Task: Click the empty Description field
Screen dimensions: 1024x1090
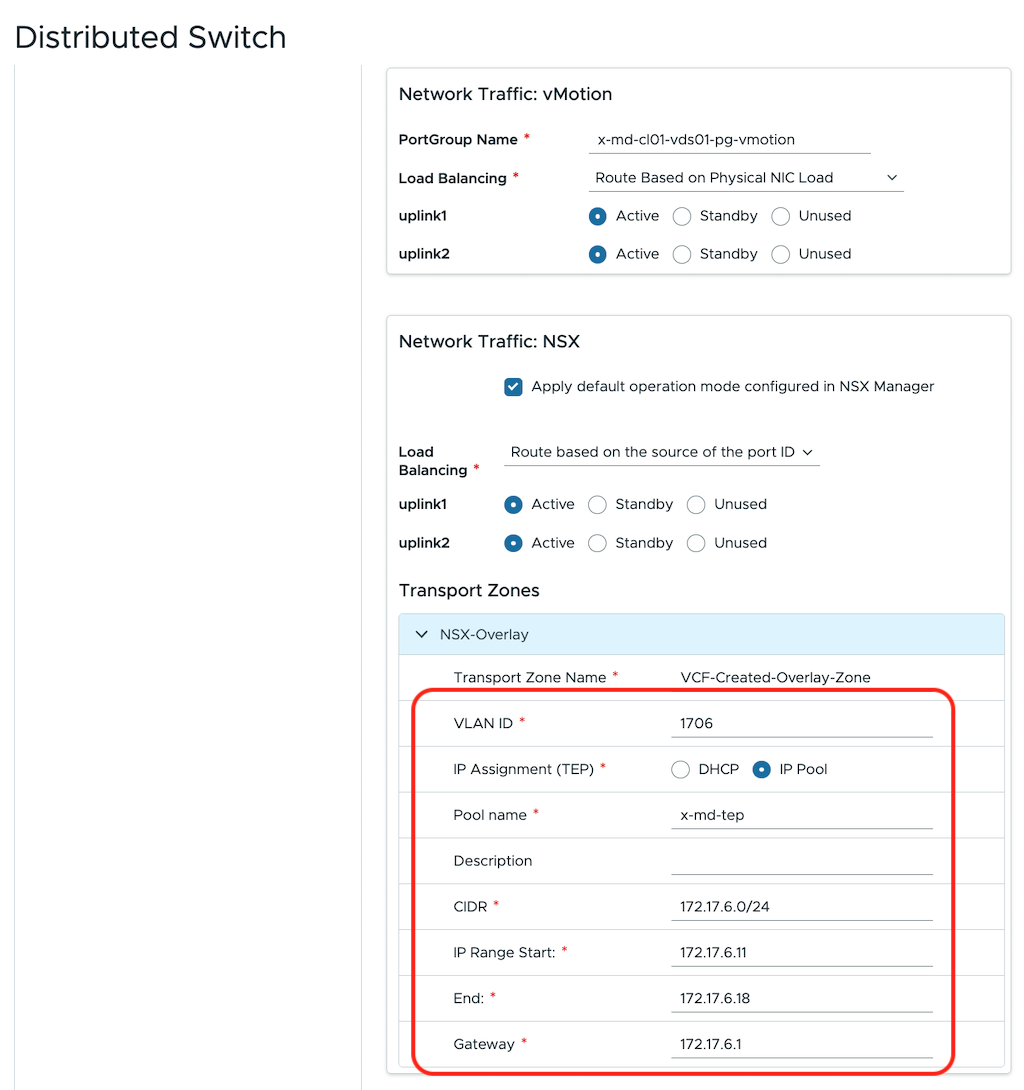Action: 802,861
